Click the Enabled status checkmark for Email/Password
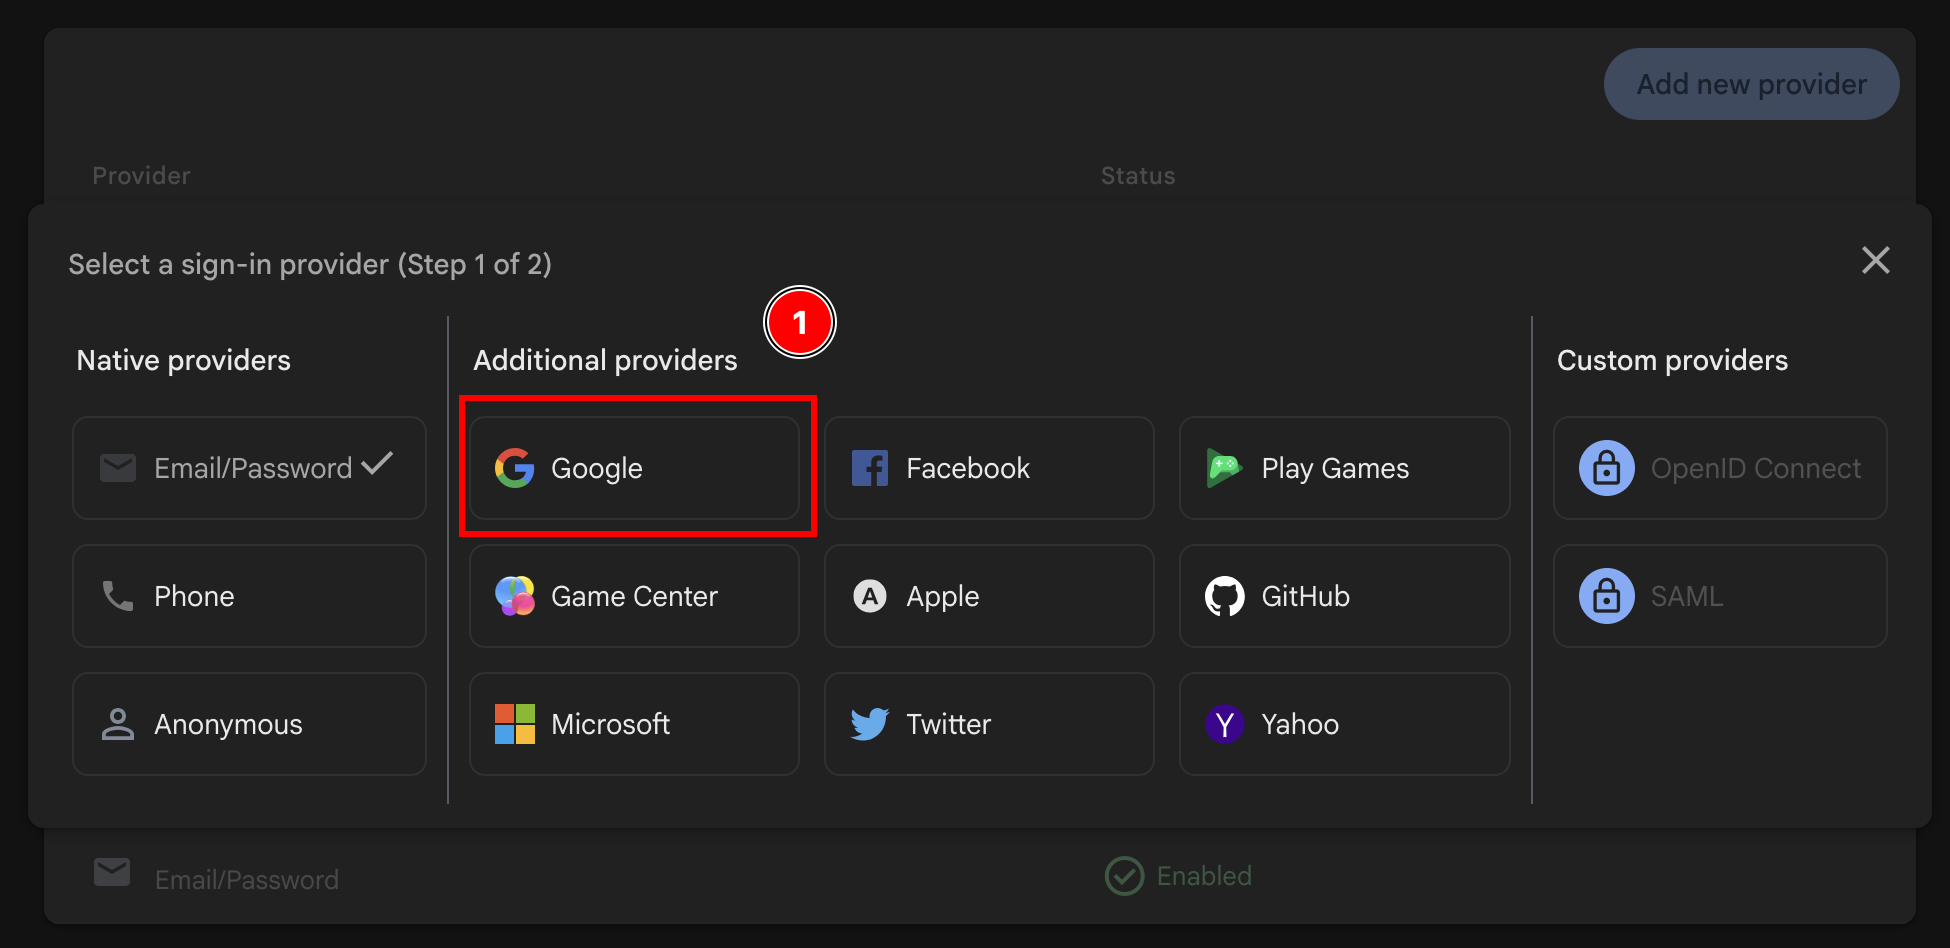 point(1124,876)
